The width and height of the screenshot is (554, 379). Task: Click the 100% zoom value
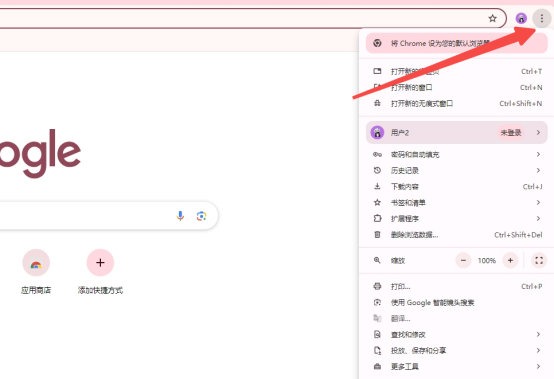pos(487,260)
